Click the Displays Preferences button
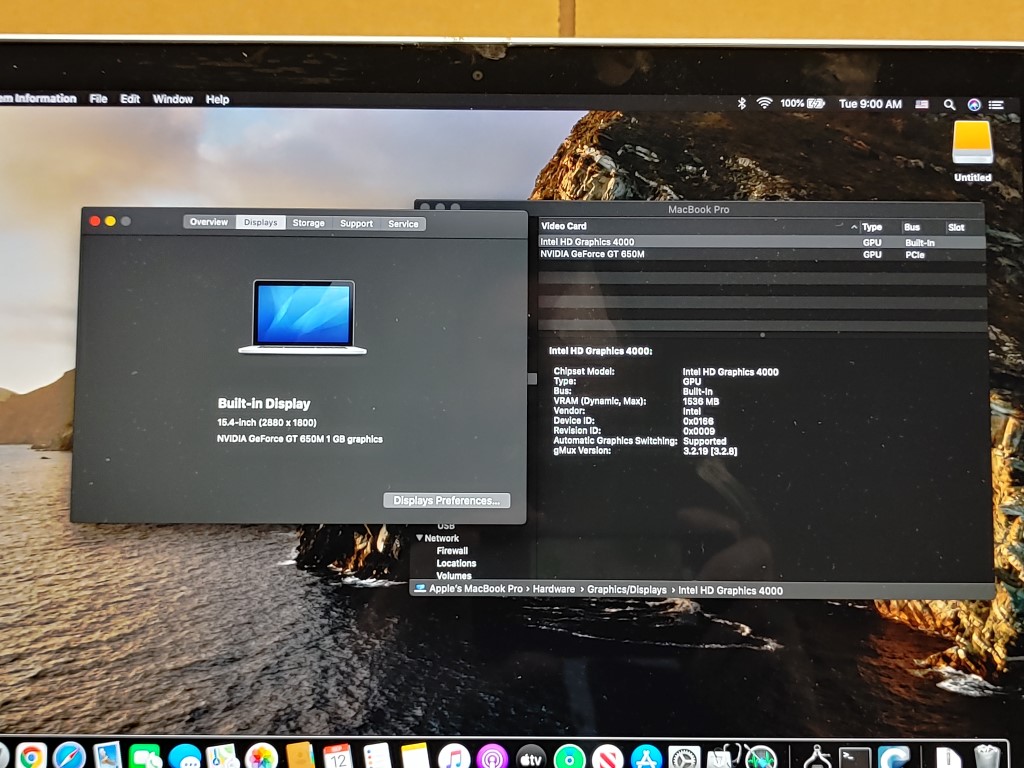The height and width of the screenshot is (768, 1024). coord(447,500)
